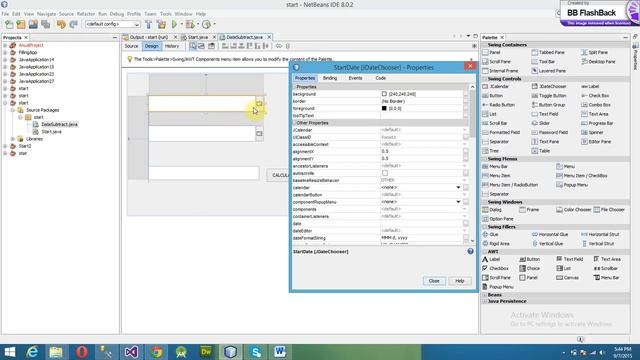Click the Redo toolbar icon
640x360 pixels.
click(x=73, y=24)
